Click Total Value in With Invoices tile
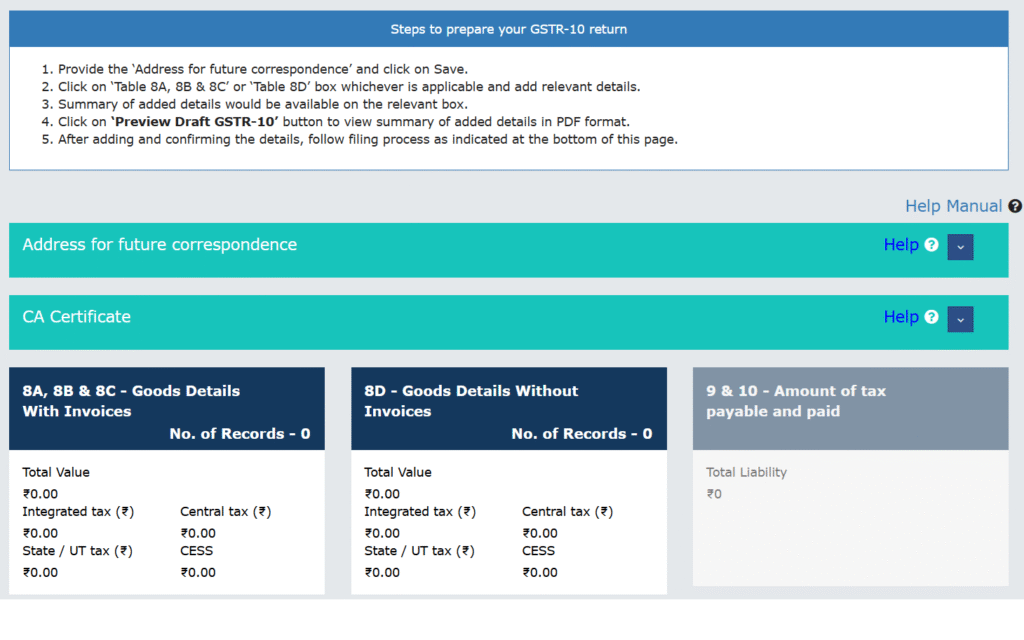The height and width of the screenshot is (640, 1024). 56,472
